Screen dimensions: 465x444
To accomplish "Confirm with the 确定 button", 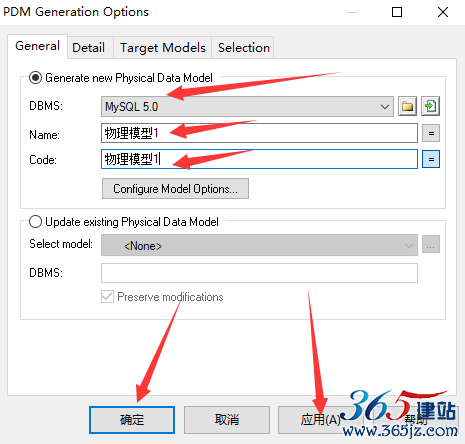I will point(132,420).
